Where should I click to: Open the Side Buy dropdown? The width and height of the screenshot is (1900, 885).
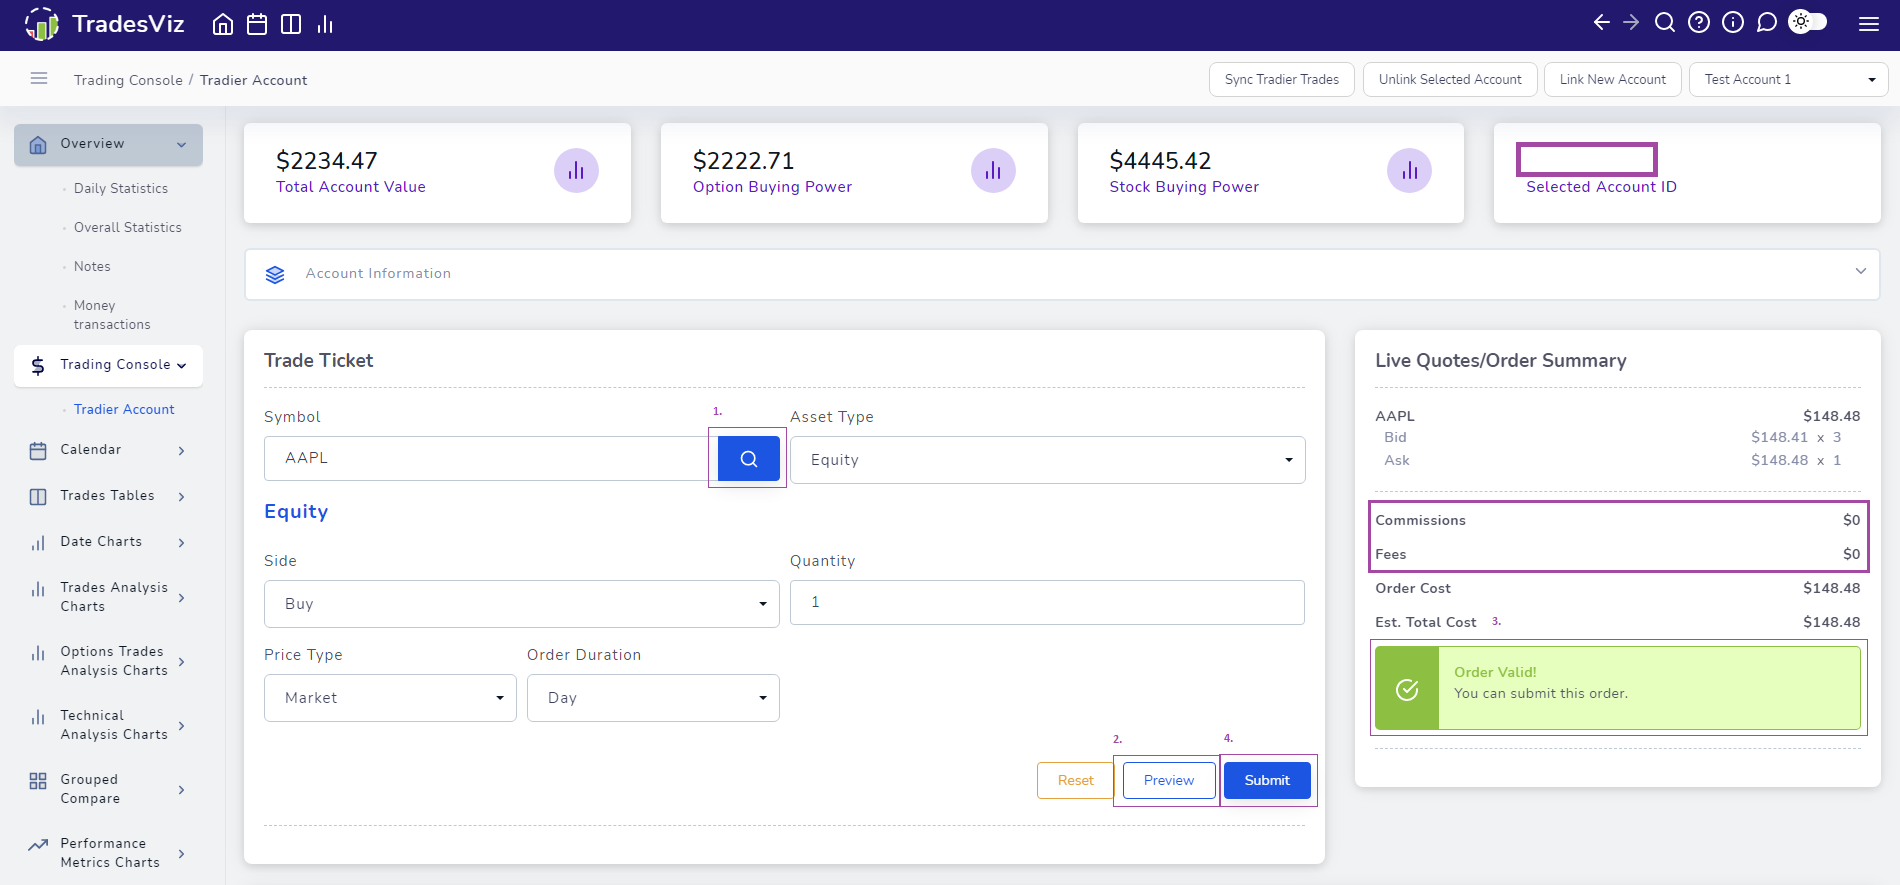pyautogui.click(x=521, y=604)
